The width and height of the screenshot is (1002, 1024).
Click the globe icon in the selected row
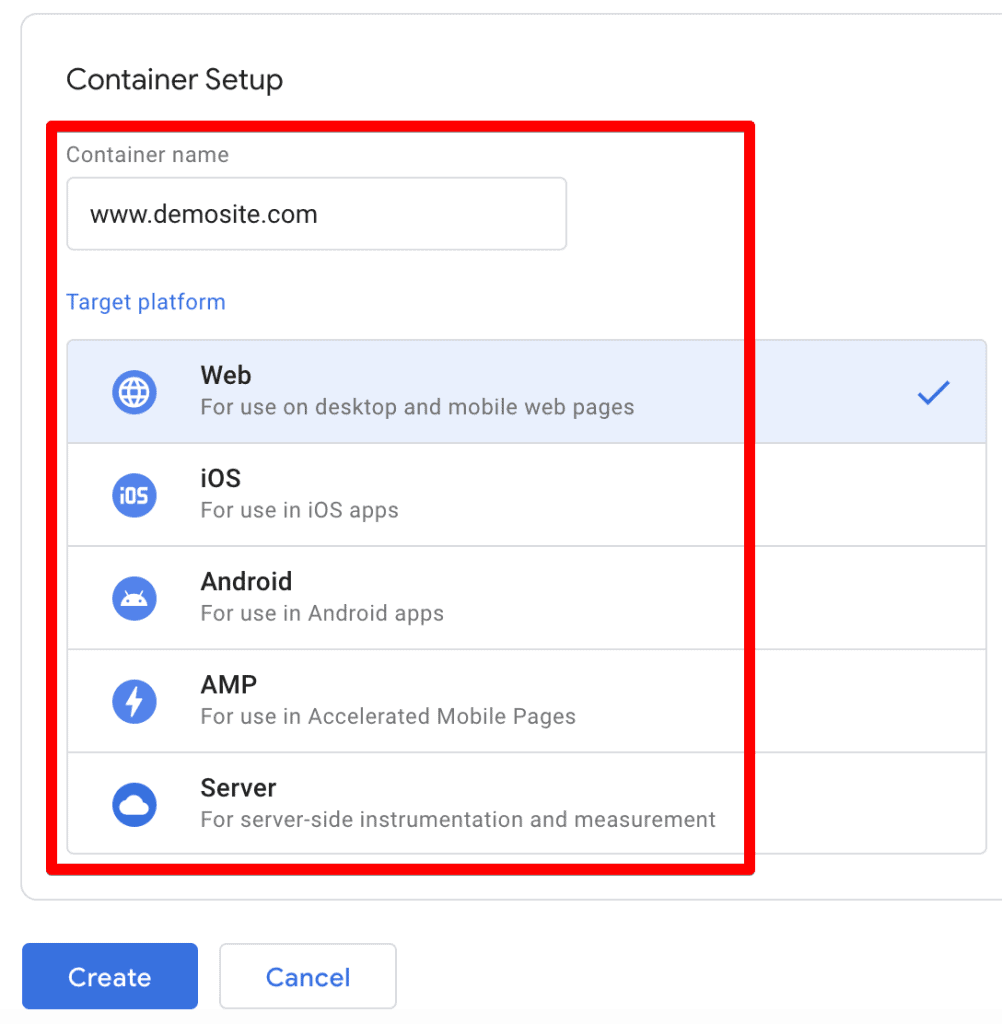pyautogui.click(x=134, y=392)
